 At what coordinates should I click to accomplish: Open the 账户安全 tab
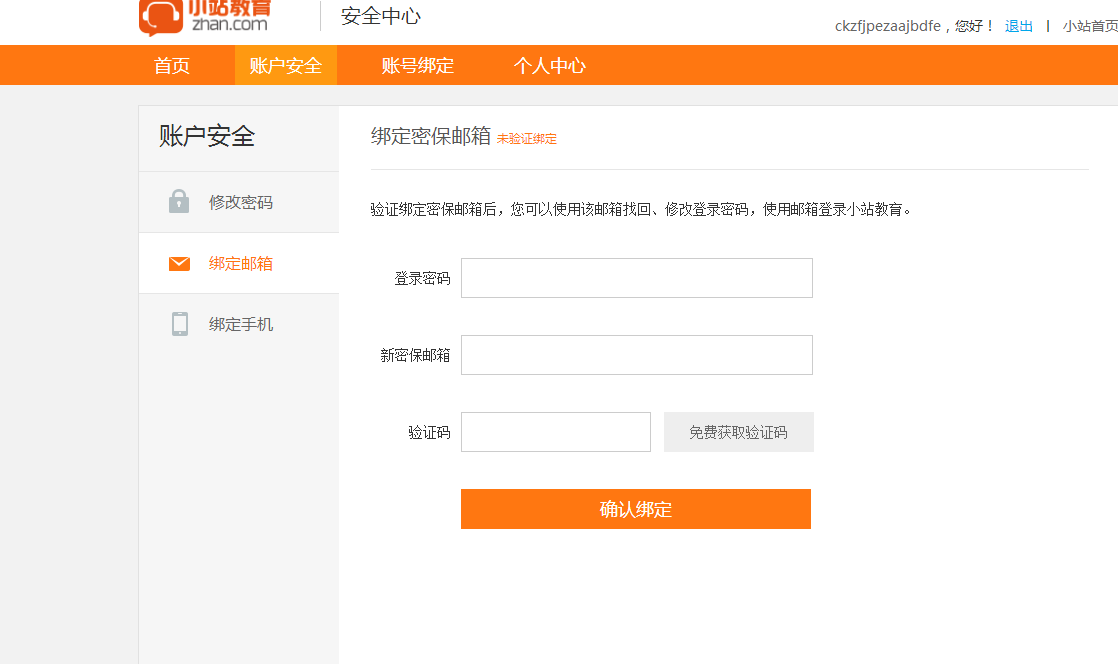[285, 64]
